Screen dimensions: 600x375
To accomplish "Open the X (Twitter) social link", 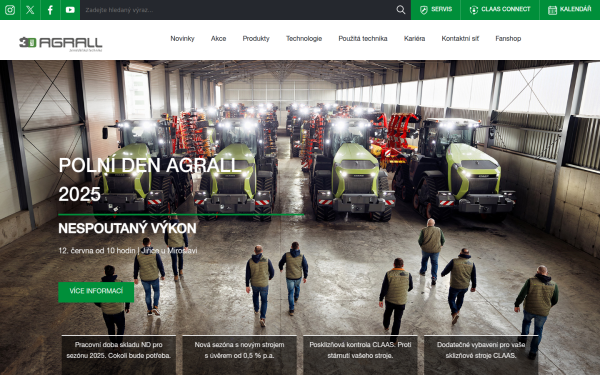I will pos(30,10).
